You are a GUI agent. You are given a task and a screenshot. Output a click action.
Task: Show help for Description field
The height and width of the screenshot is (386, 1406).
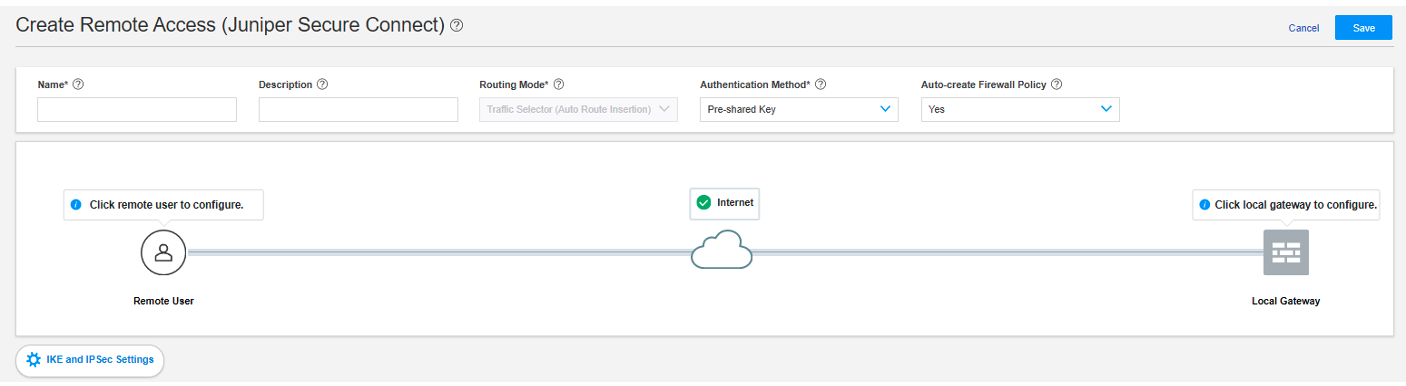tap(322, 85)
